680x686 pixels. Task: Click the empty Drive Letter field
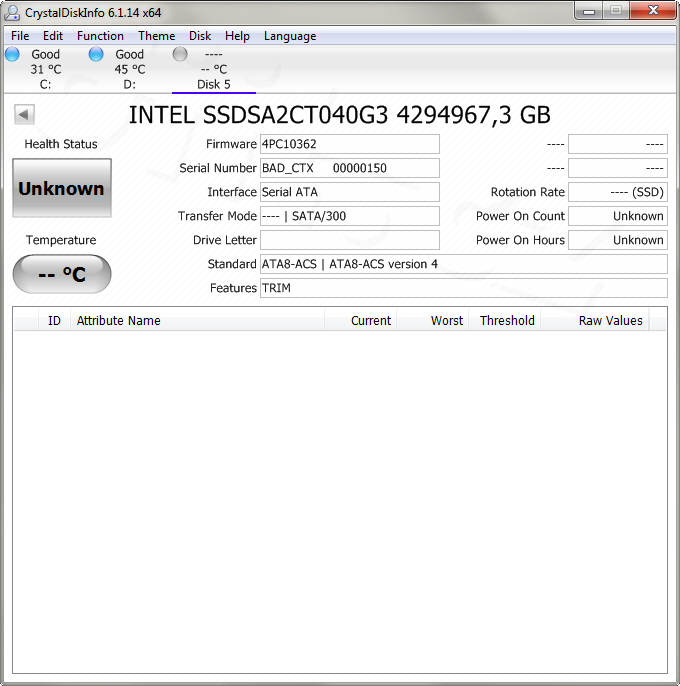350,240
